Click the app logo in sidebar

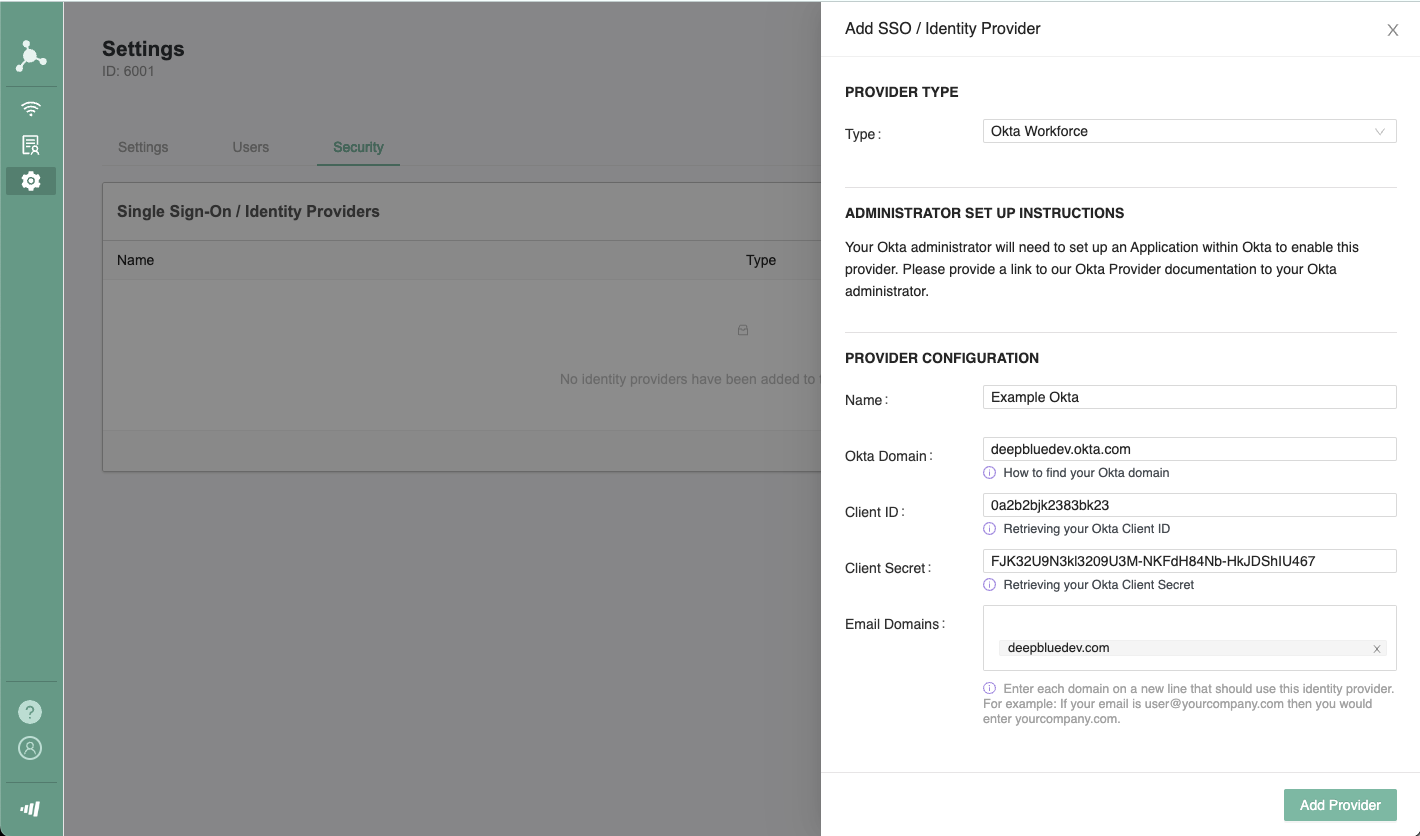31,57
